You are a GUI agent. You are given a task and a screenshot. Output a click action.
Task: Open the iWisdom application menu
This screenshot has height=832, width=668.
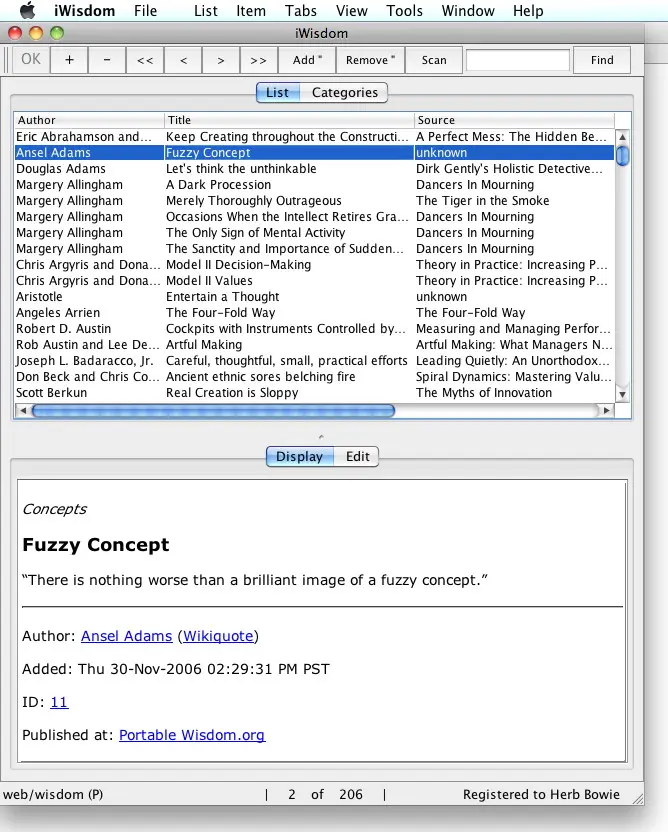tap(84, 11)
